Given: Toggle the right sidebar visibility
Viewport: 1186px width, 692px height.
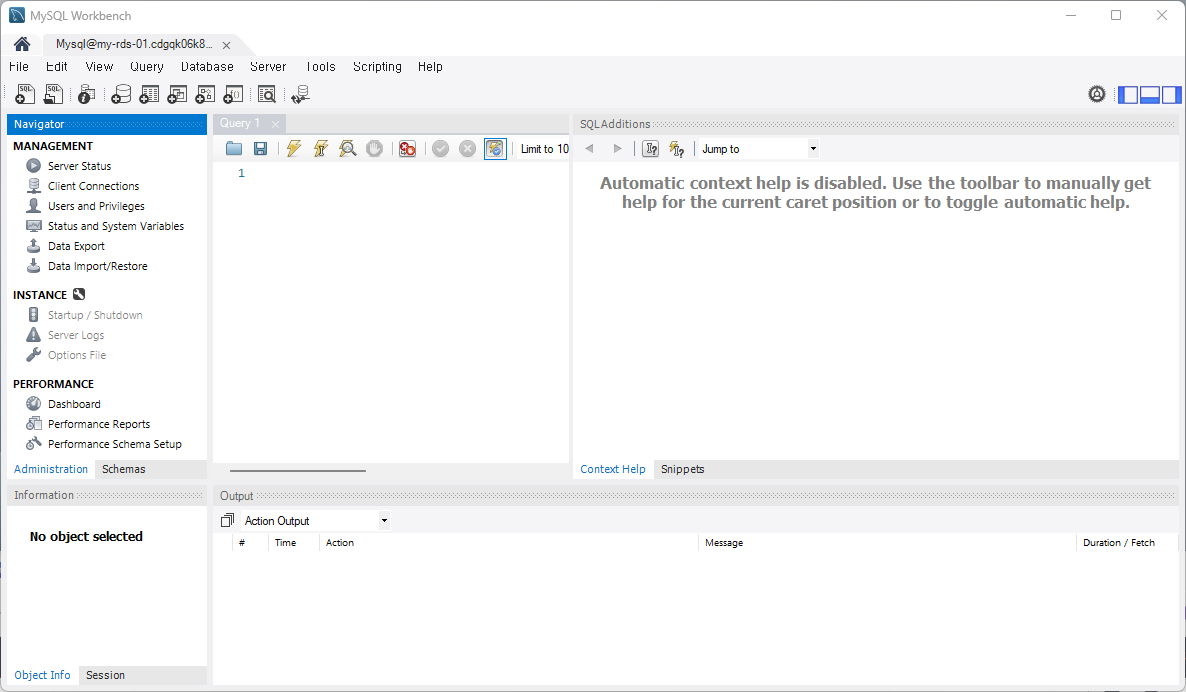Looking at the screenshot, I should click(x=1172, y=95).
